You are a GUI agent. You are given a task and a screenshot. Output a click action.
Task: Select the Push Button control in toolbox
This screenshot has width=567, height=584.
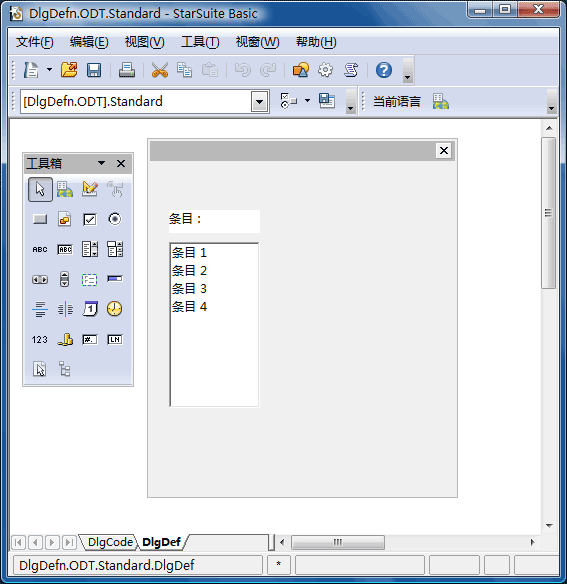tap(40, 219)
